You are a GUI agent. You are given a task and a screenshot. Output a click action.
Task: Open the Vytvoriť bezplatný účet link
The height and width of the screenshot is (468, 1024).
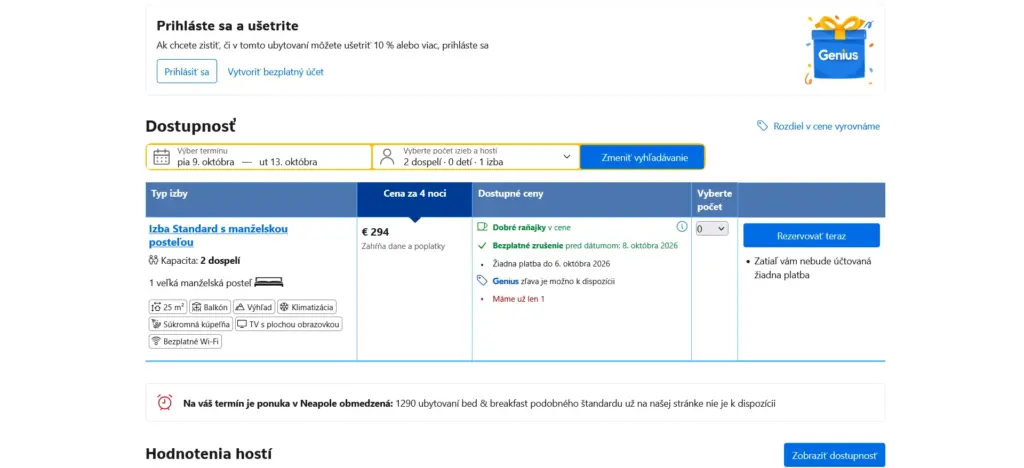[276, 72]
